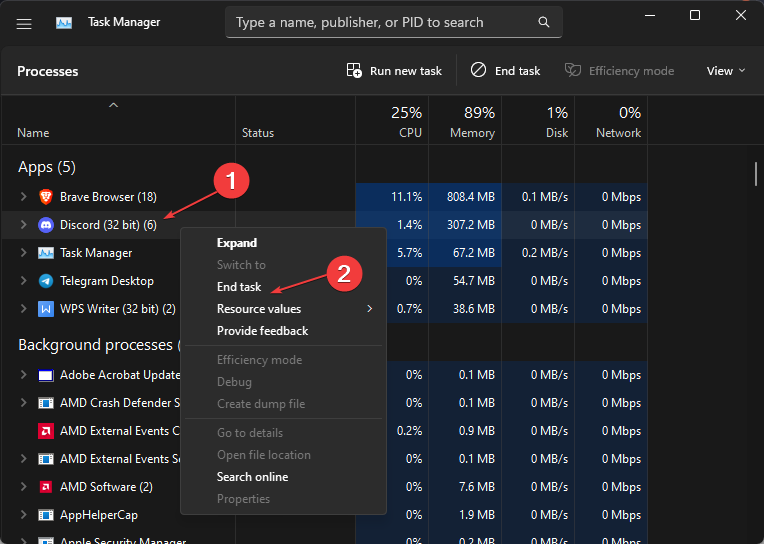Expand the AMD Software (2) group

(23, 486)
